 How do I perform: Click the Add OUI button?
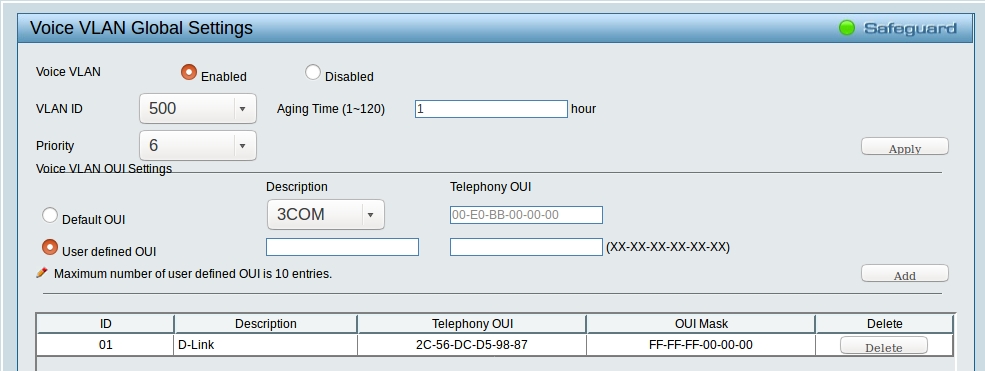[x=905, y=274]
